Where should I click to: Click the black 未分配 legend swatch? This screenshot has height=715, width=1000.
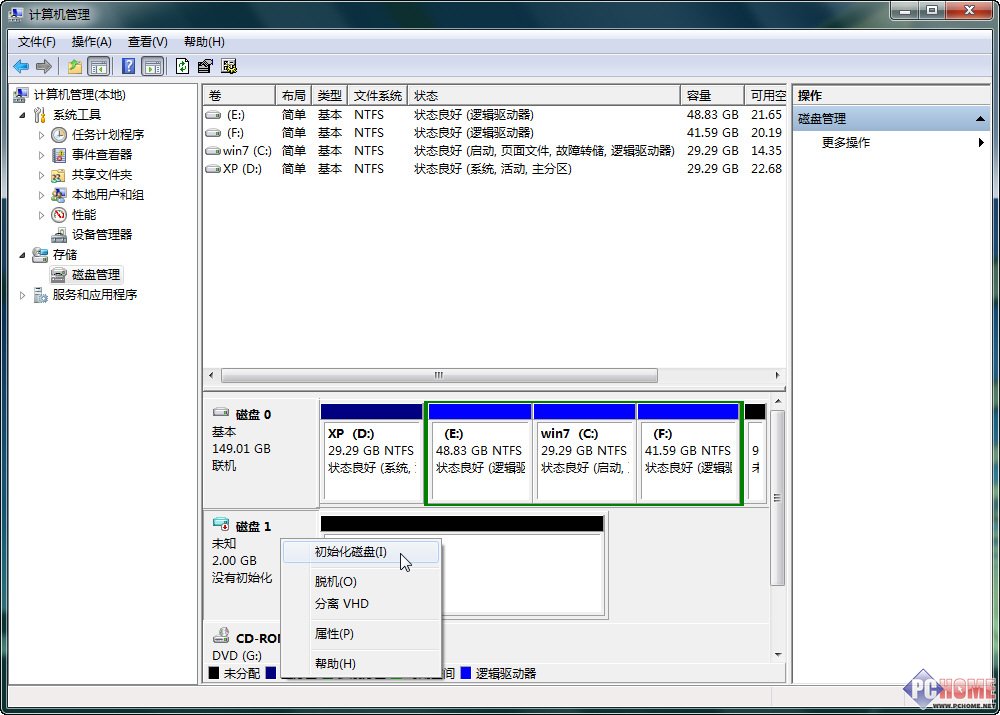[214, 673]
